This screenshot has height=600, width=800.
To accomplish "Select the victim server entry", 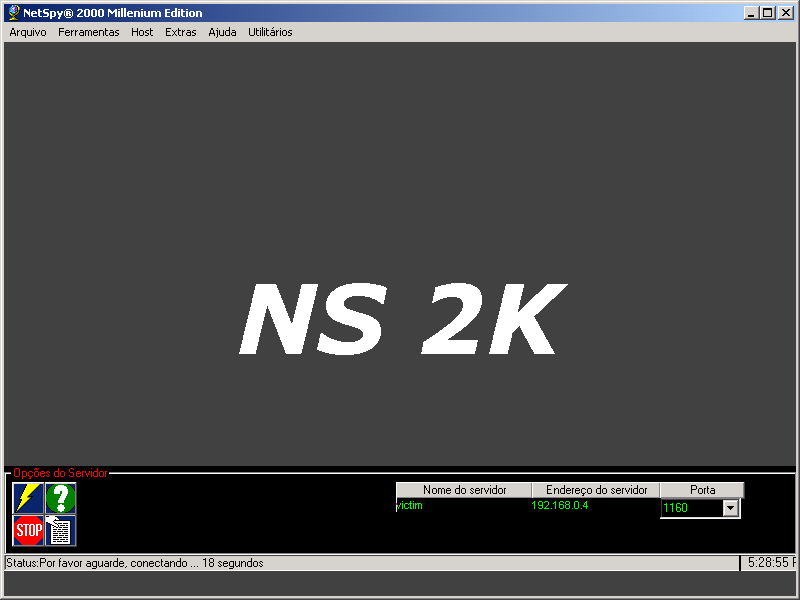I will tap(410, 506).
